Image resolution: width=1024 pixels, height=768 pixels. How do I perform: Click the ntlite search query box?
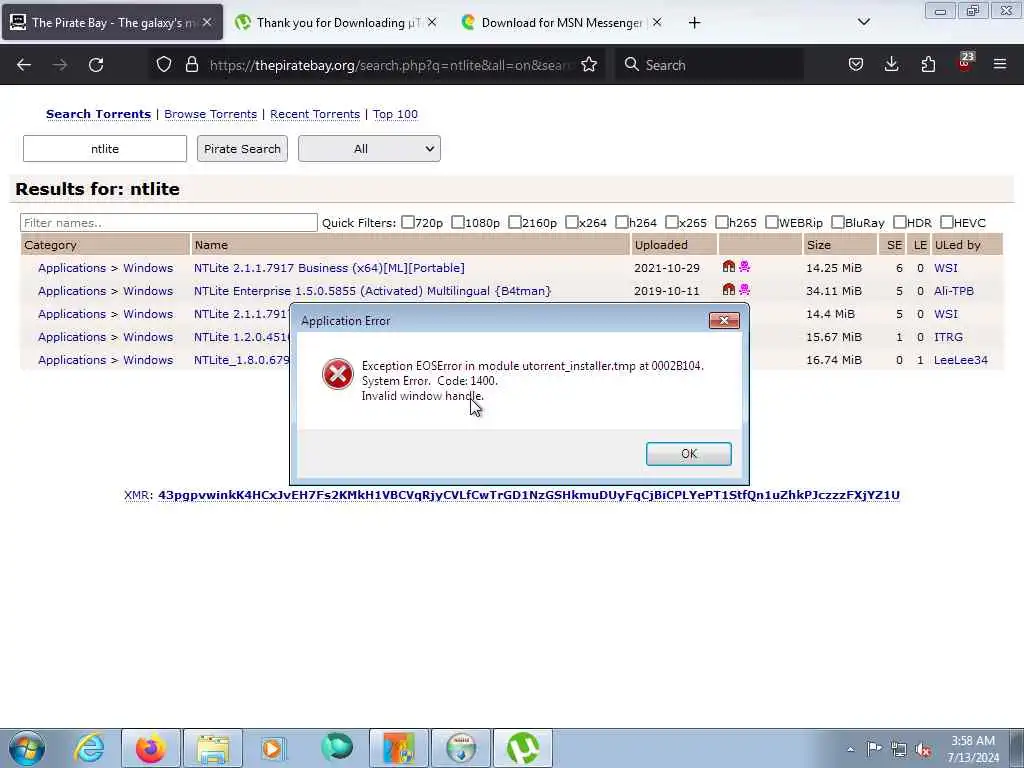coord(104,149)
